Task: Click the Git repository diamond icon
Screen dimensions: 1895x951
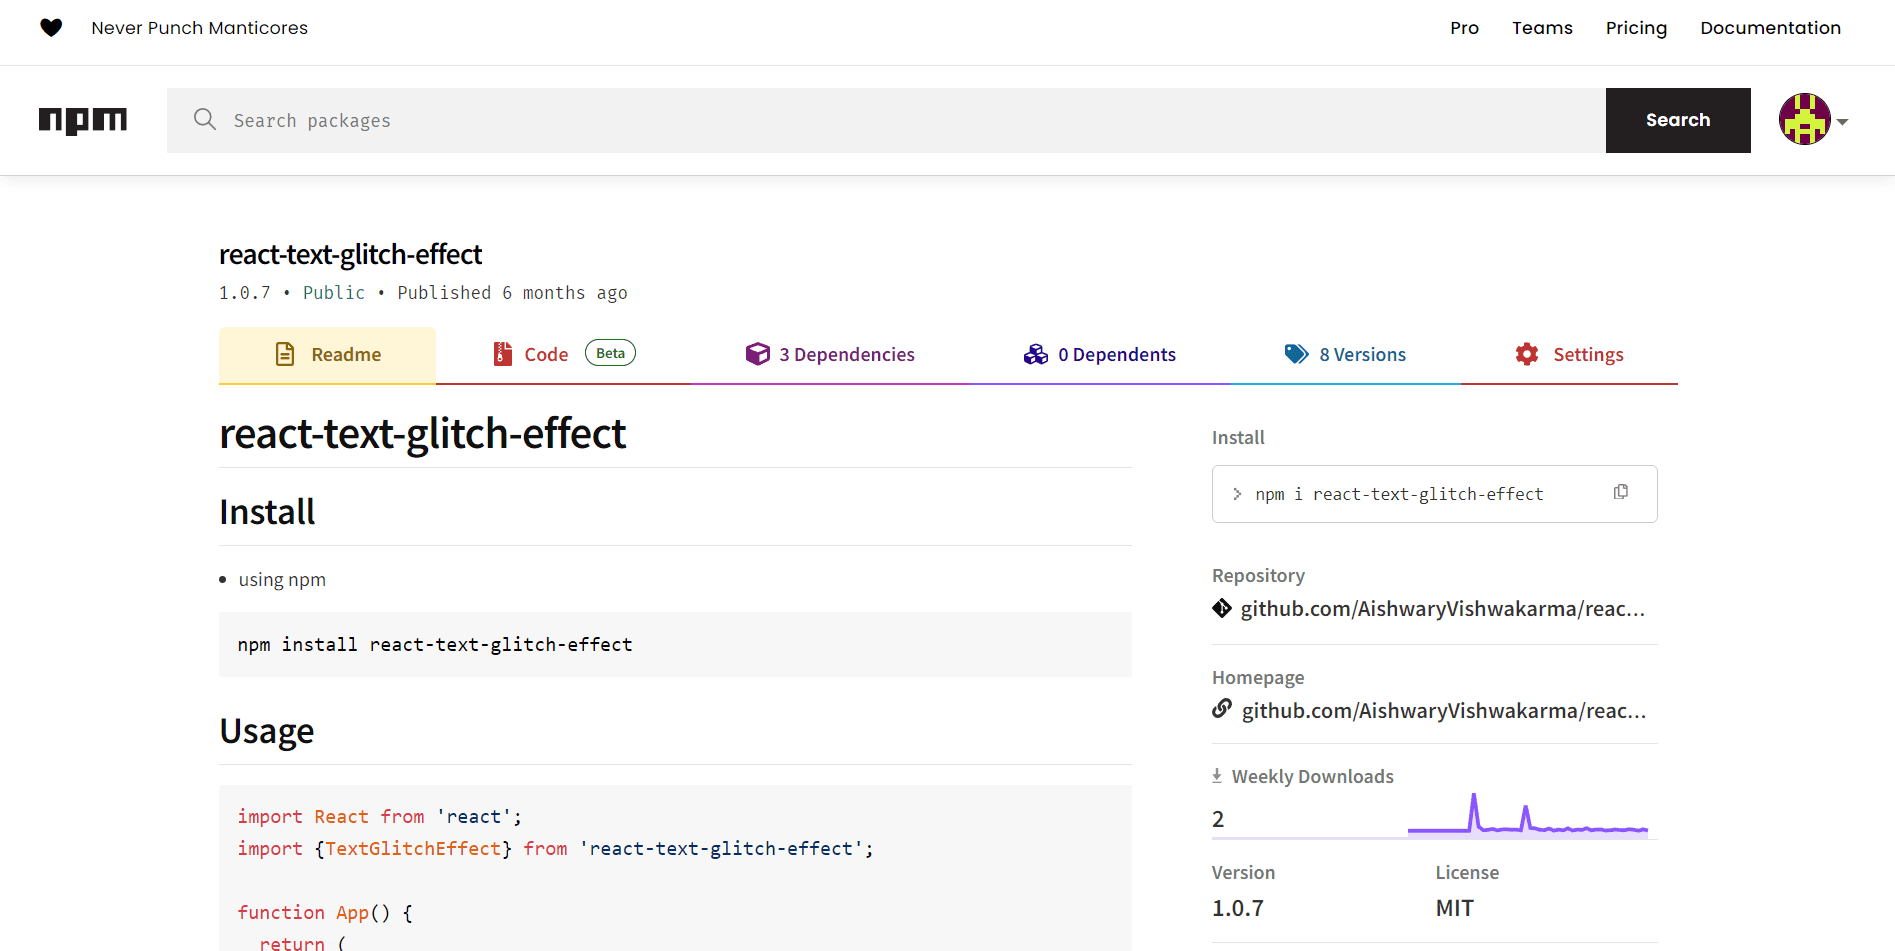Action: tap(1222, 608)
